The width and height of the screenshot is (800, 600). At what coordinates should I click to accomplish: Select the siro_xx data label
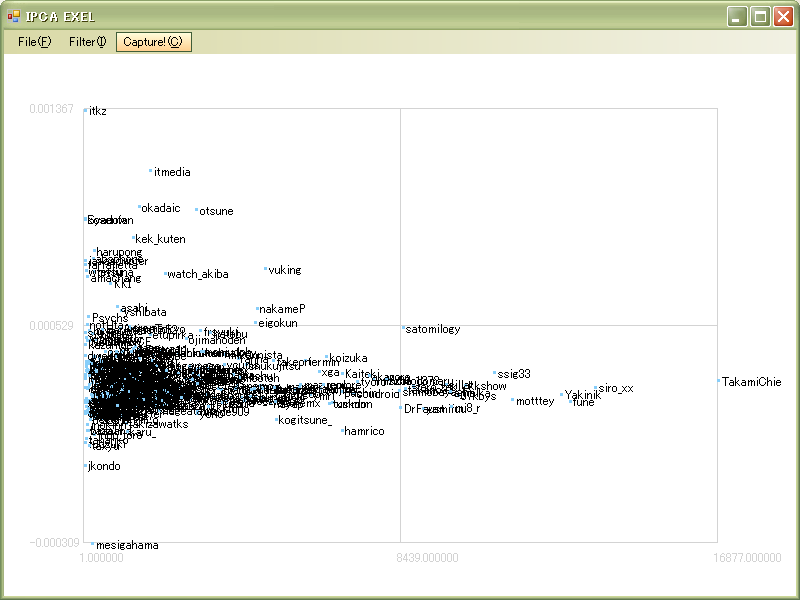[616, 389]
